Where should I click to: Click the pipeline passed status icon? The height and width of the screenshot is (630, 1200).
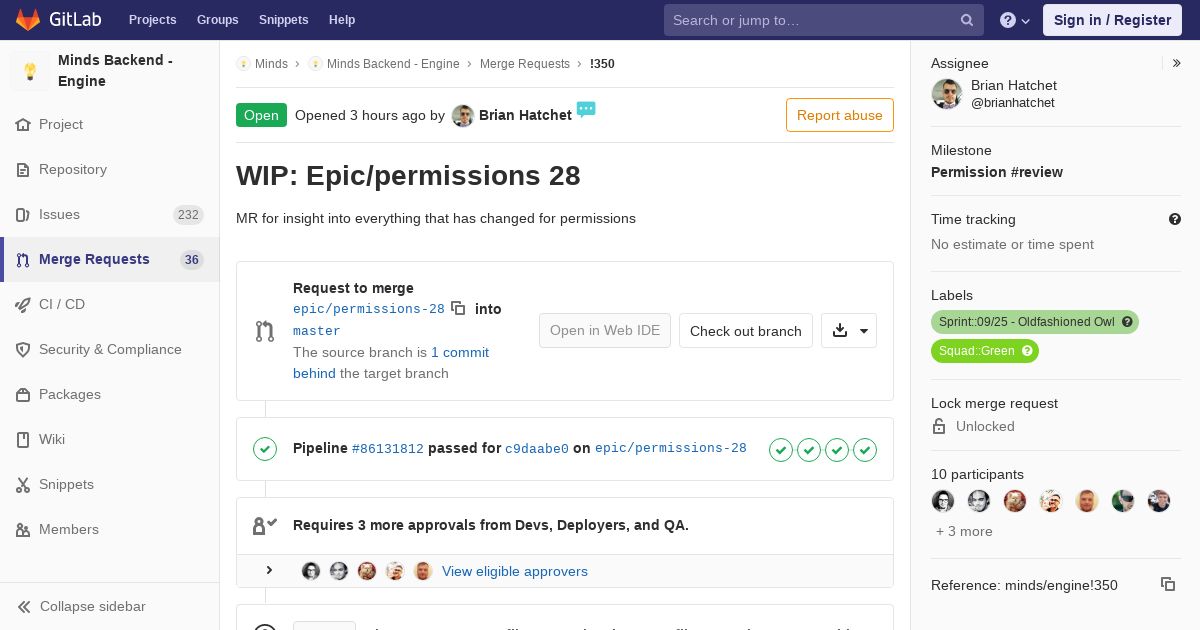(x=265, y=449)
